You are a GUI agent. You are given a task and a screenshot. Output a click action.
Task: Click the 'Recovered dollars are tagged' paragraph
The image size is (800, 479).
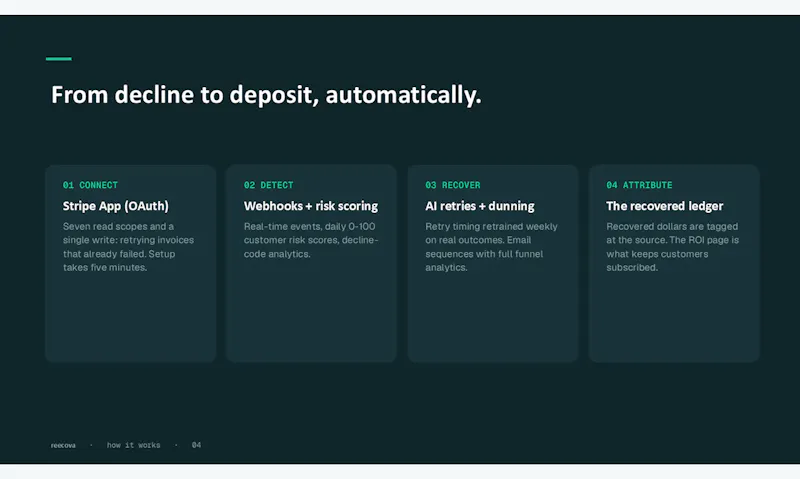click(x=672, y=247)
